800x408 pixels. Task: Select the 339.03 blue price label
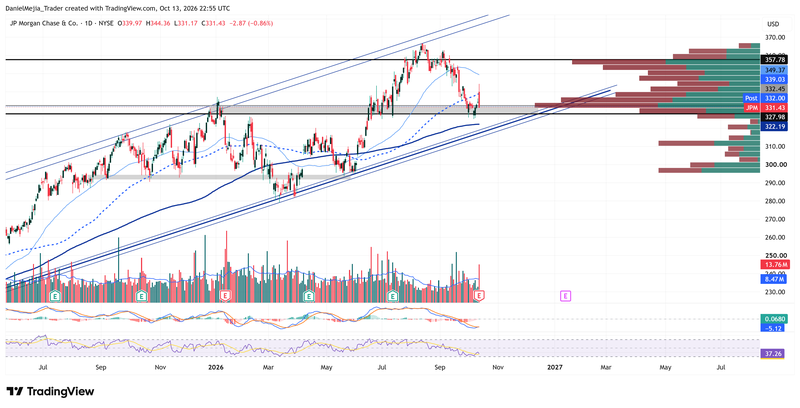coord(774,80)
